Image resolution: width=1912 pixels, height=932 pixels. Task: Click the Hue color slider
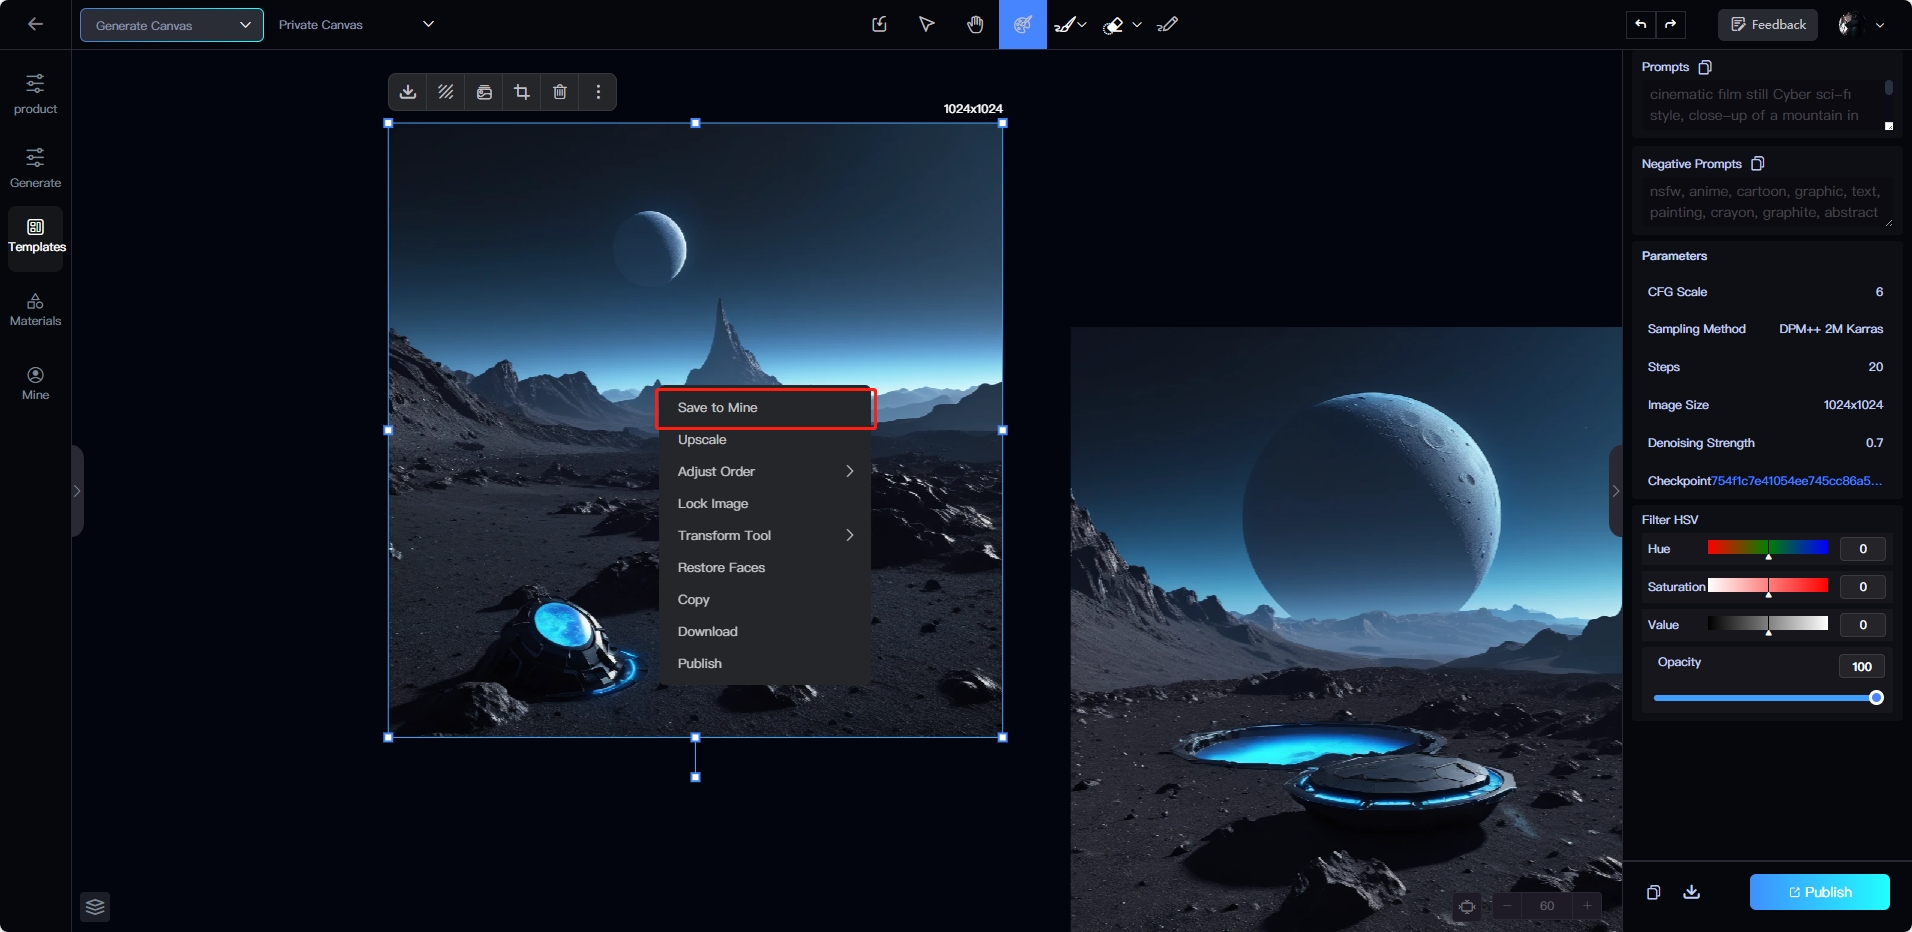coord(1767,548)
